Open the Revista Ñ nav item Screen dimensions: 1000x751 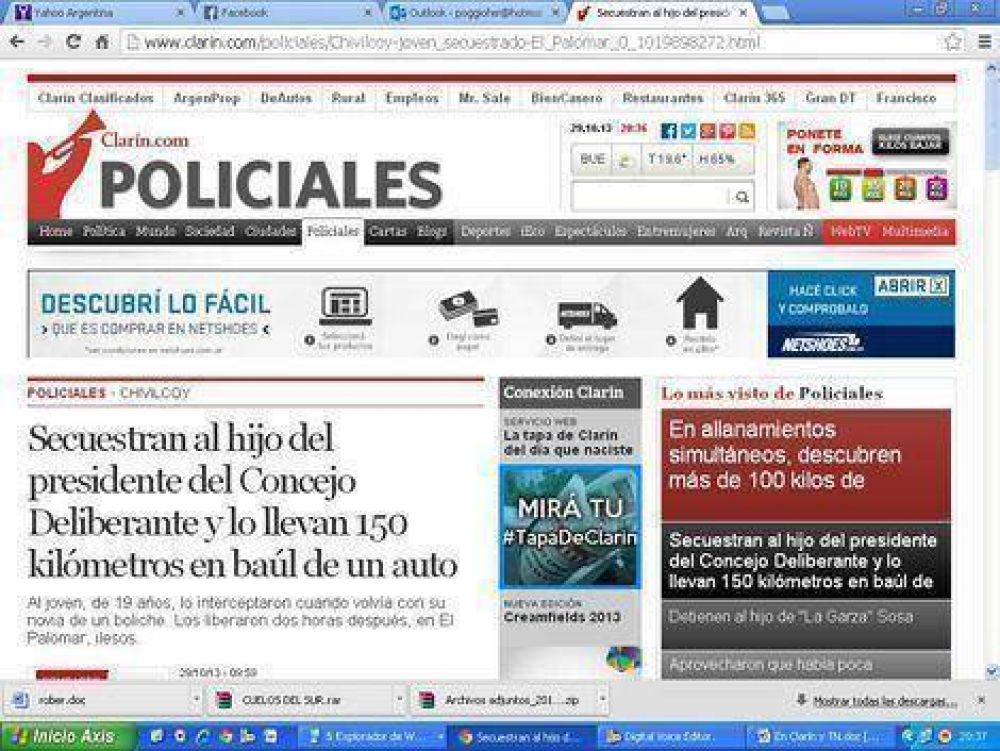pos(786,231)
